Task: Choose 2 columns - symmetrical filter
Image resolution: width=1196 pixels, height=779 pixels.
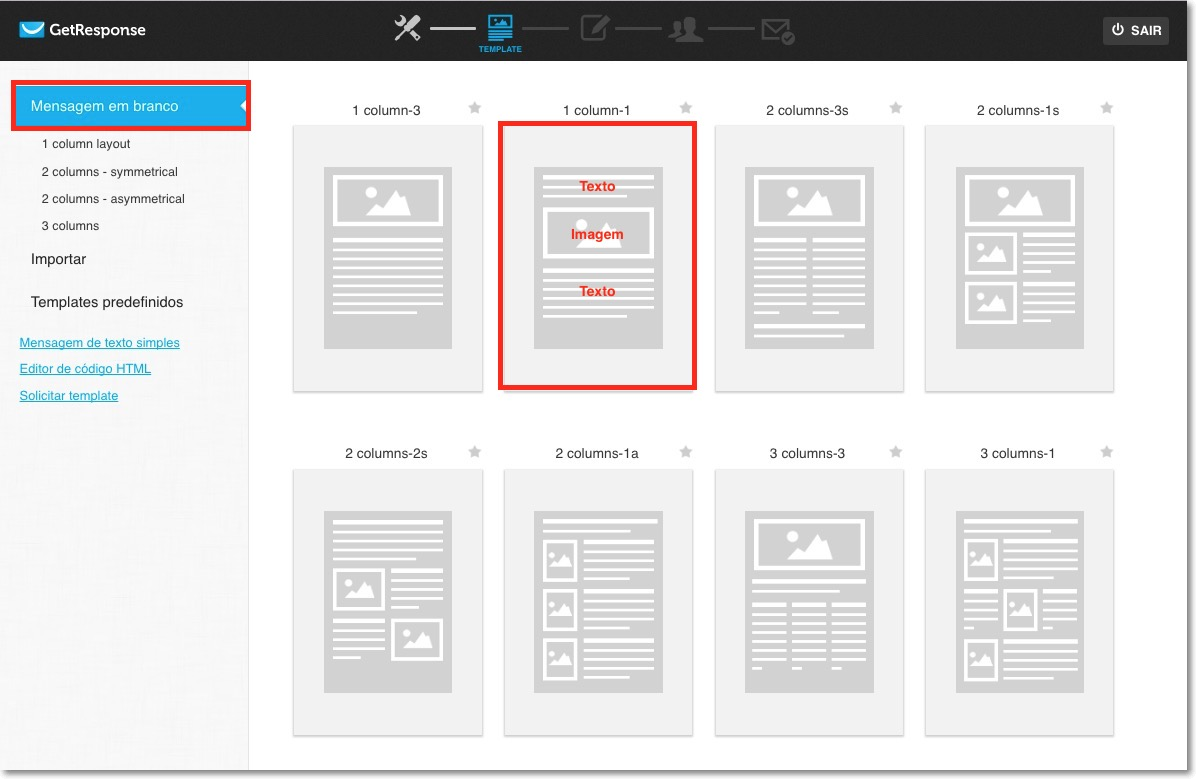Action: click(x=109, y=172)
